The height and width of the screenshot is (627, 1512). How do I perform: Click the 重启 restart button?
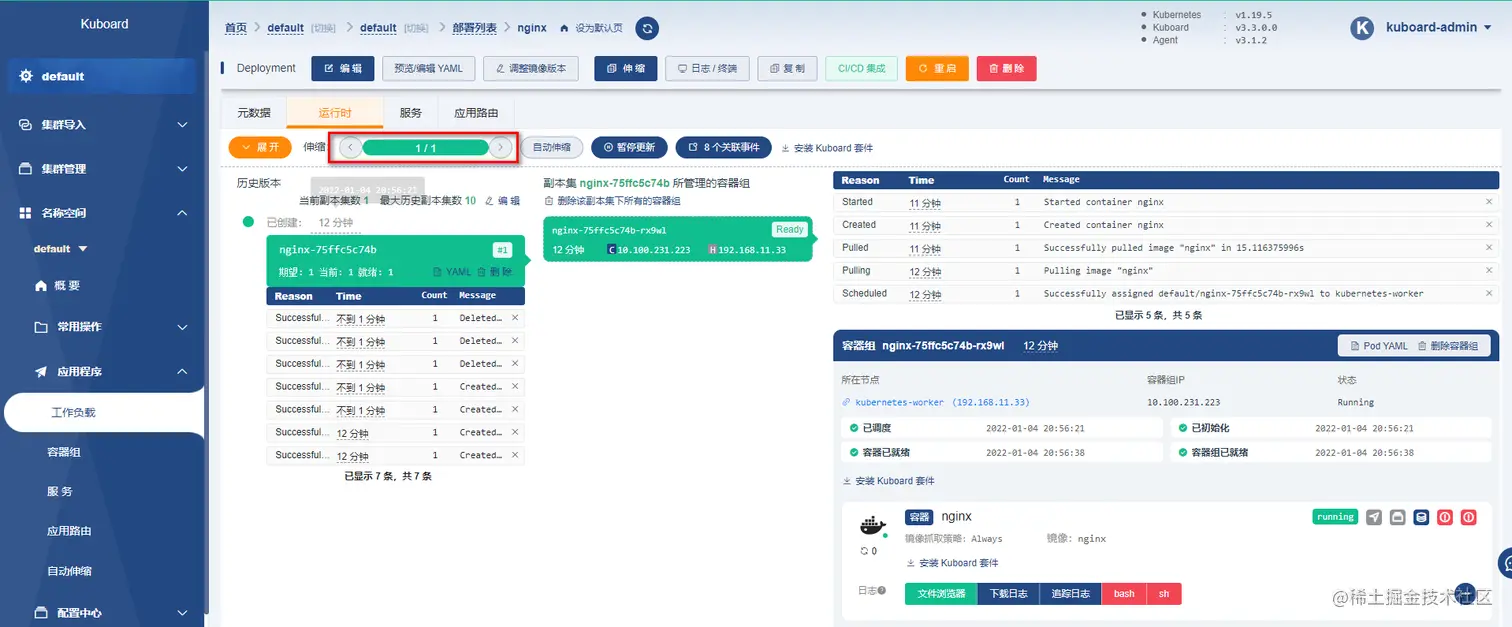(936, 68)
